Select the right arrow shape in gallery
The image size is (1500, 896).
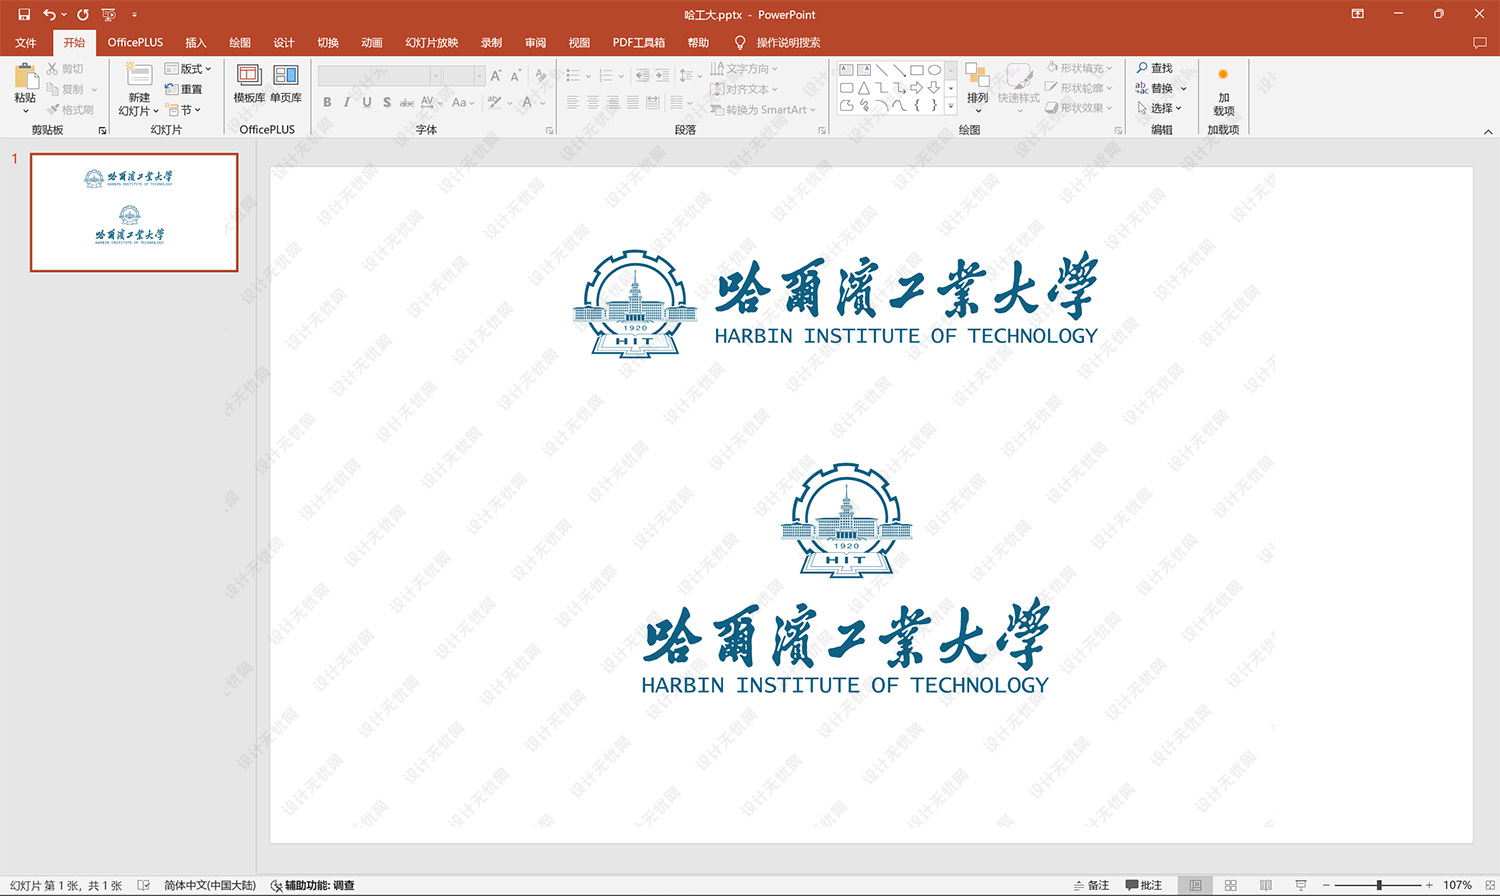[916, 88]
